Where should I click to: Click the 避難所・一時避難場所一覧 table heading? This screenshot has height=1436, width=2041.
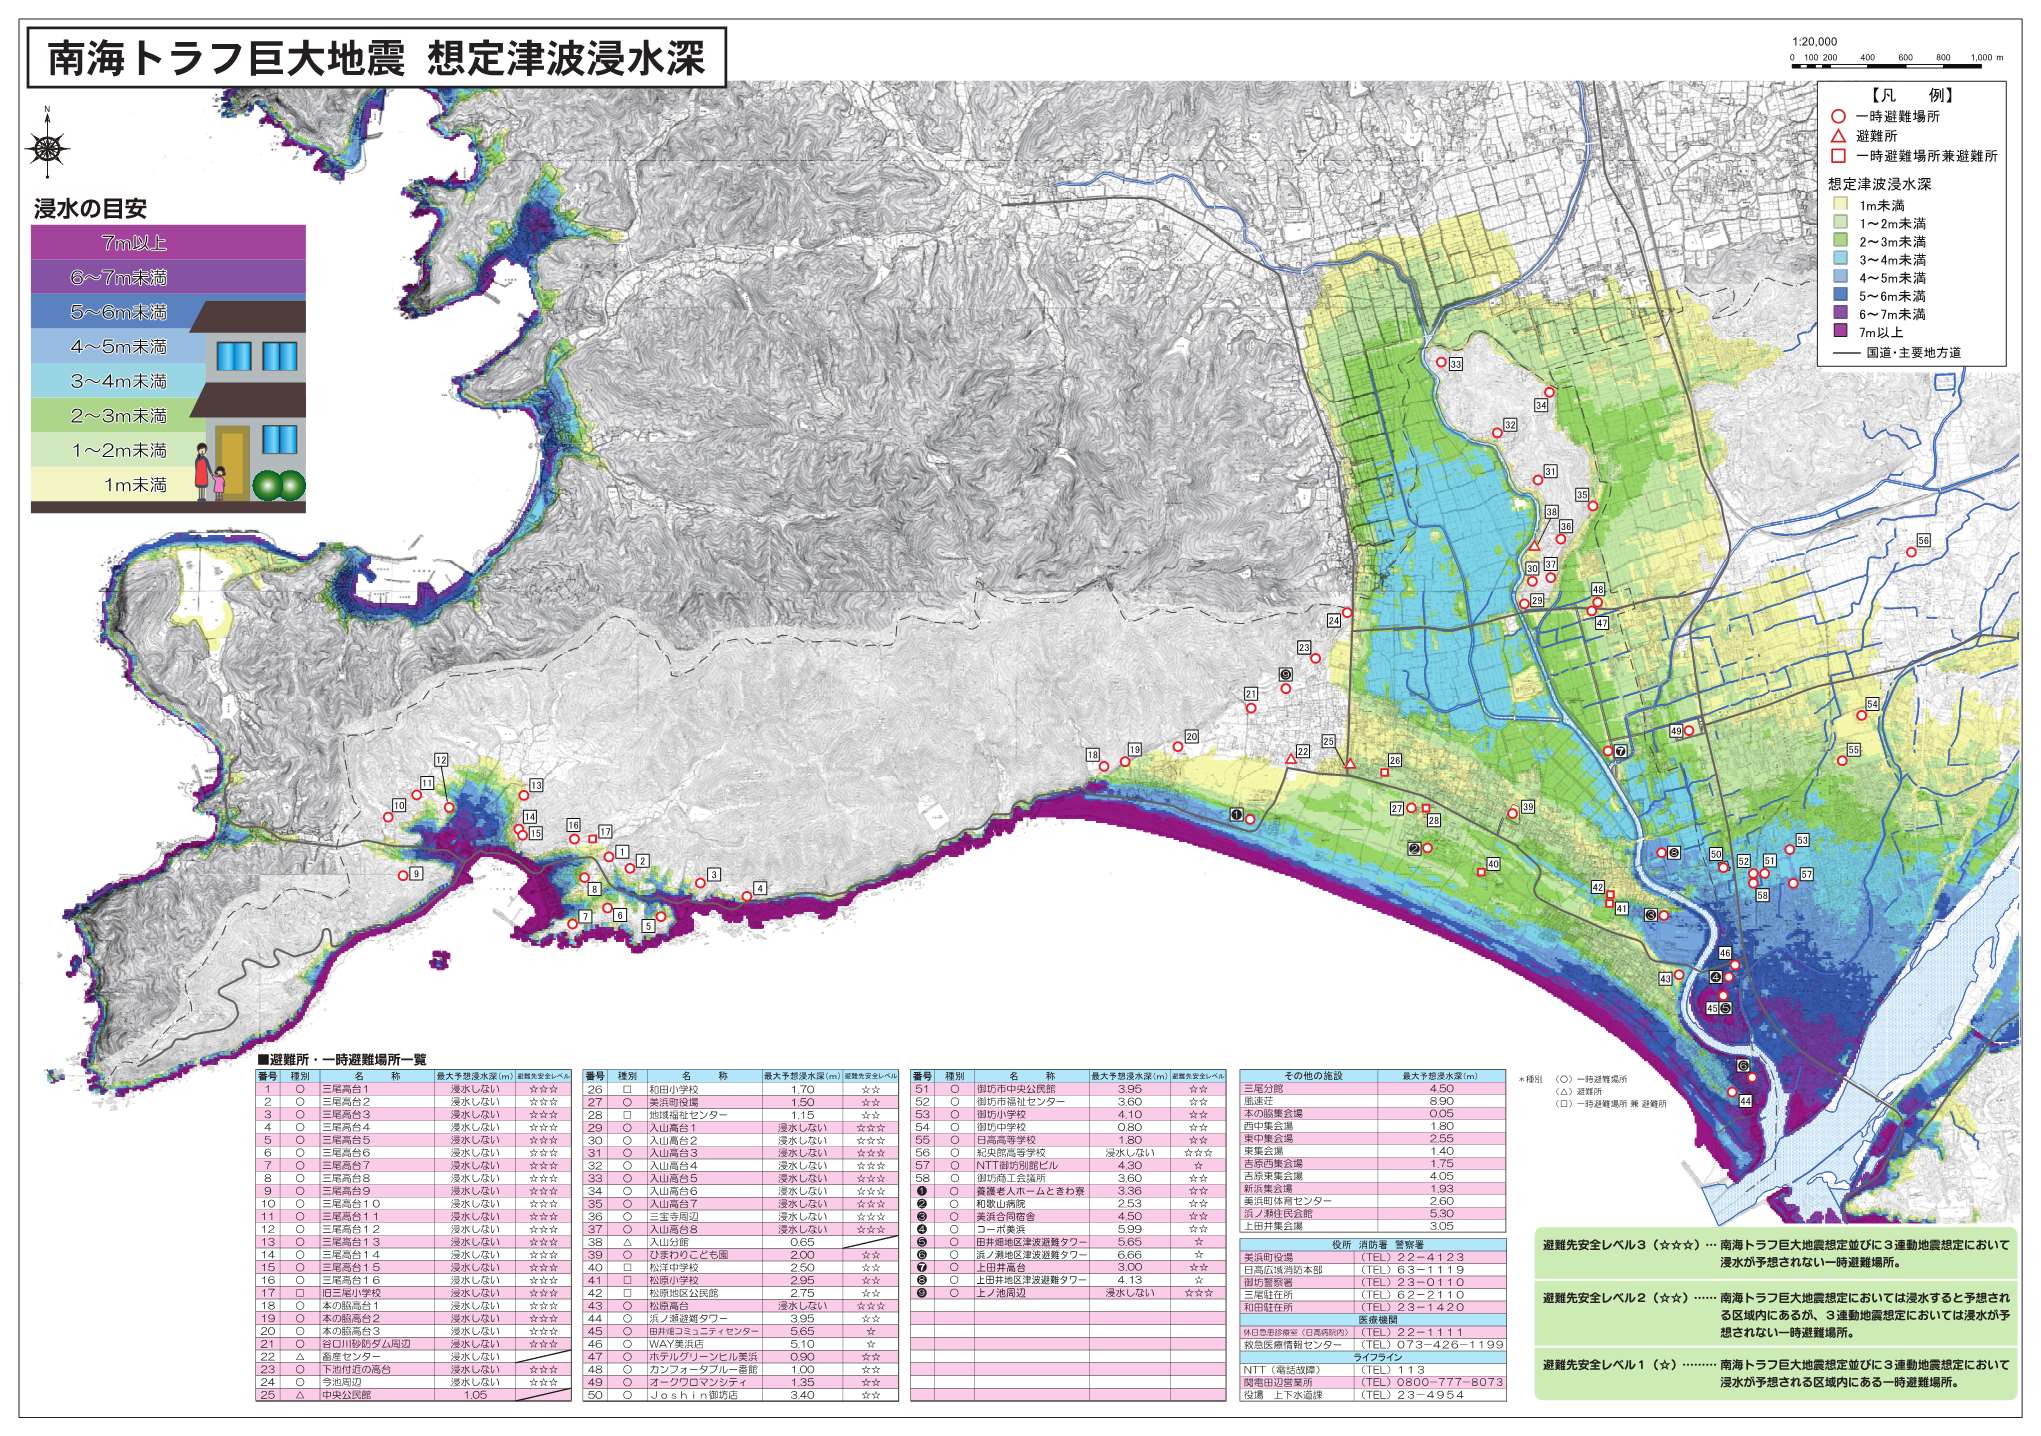342,1060
